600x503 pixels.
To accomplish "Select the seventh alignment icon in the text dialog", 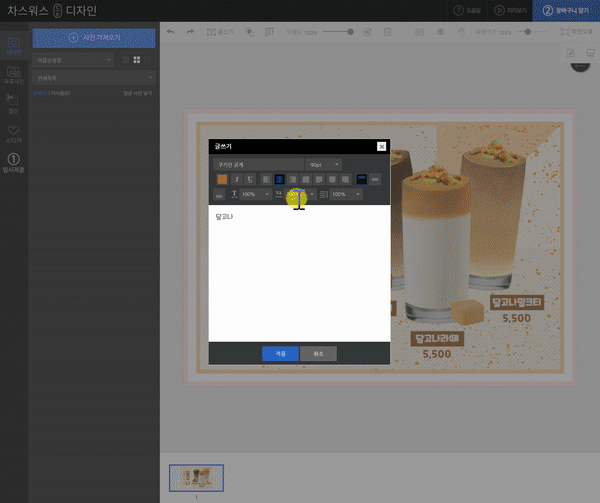I will pyautogui.click(x=345, y=179).
